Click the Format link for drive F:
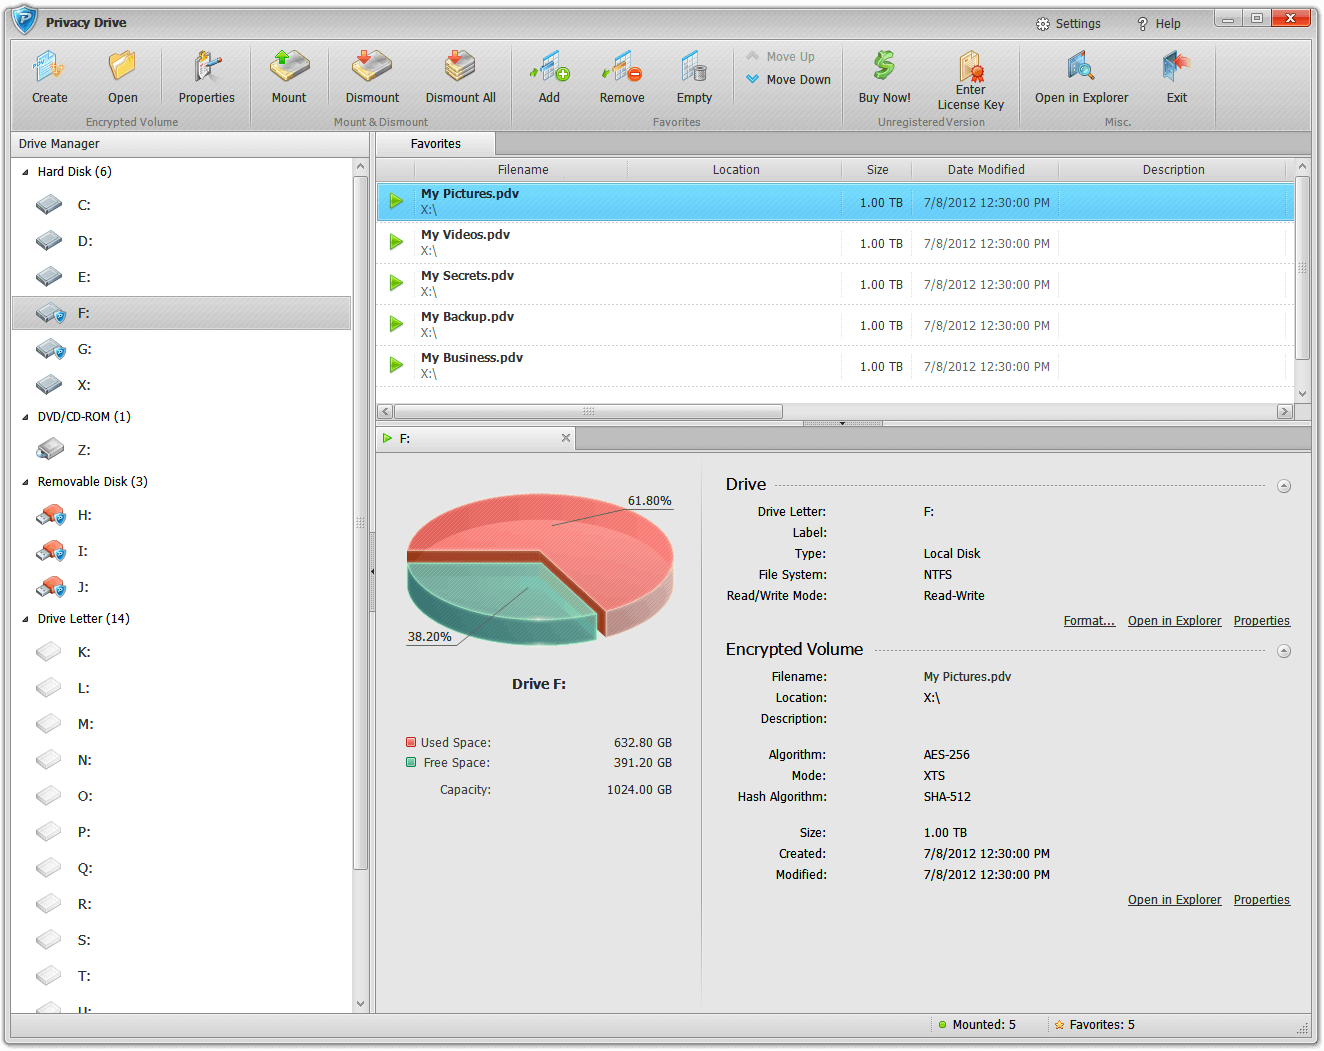This screenshot has width=1324, height=1051. pos(1088,620)
